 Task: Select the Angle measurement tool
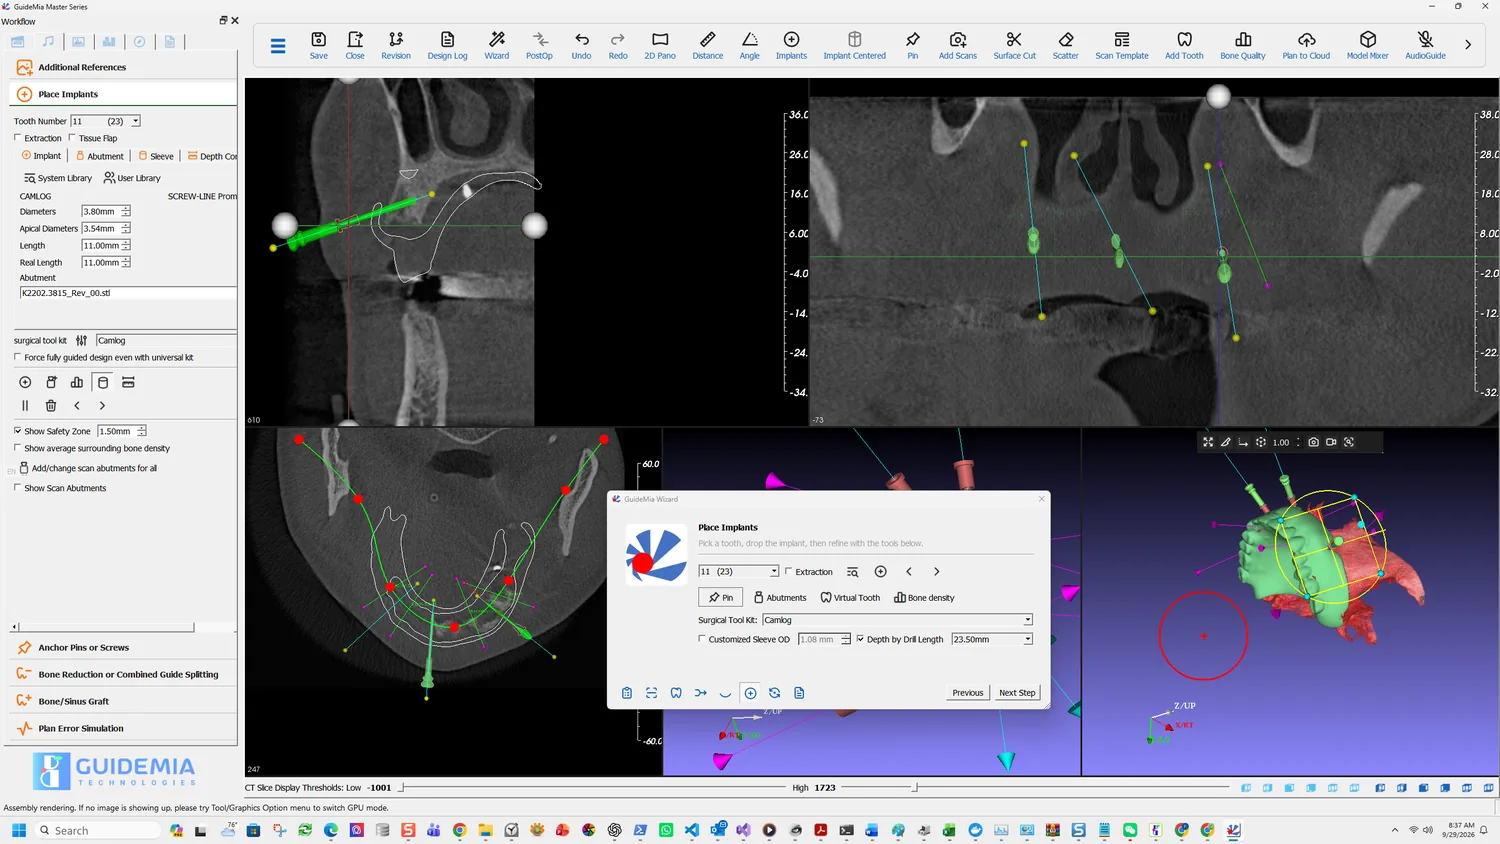tap(750, 45)
